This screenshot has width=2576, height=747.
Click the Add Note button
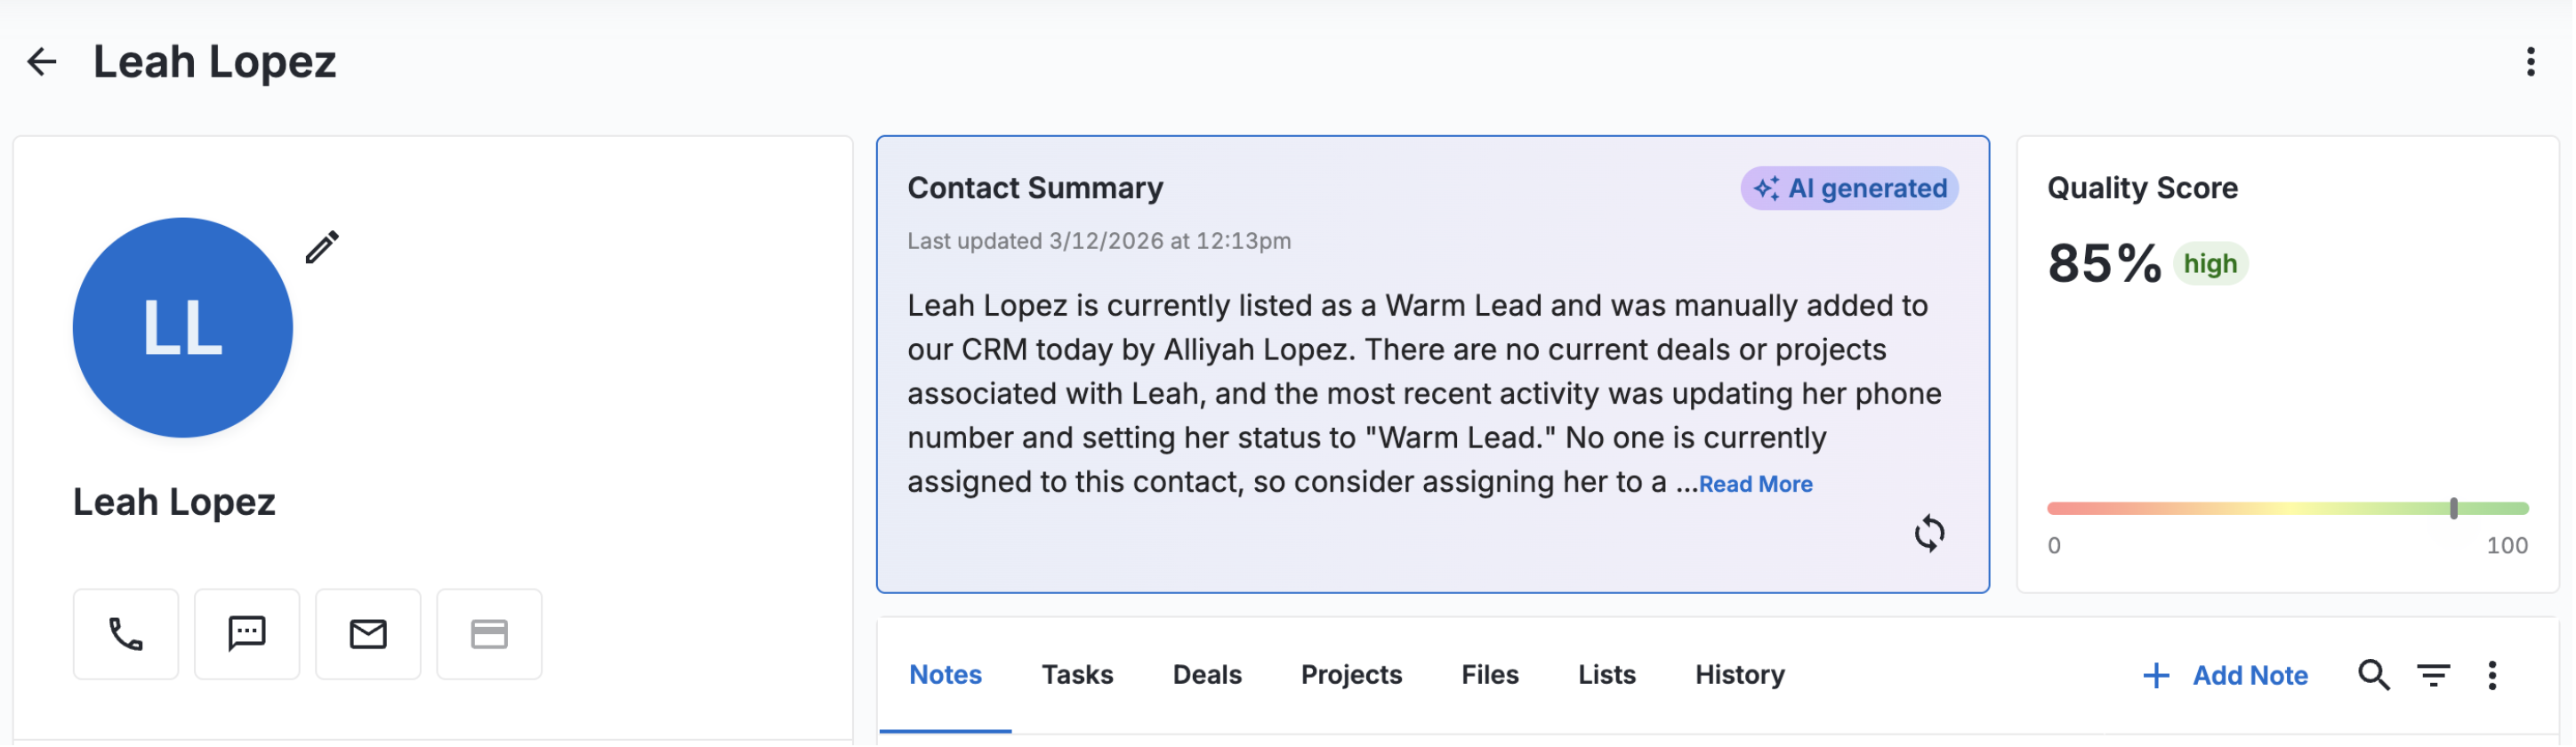2228,677
